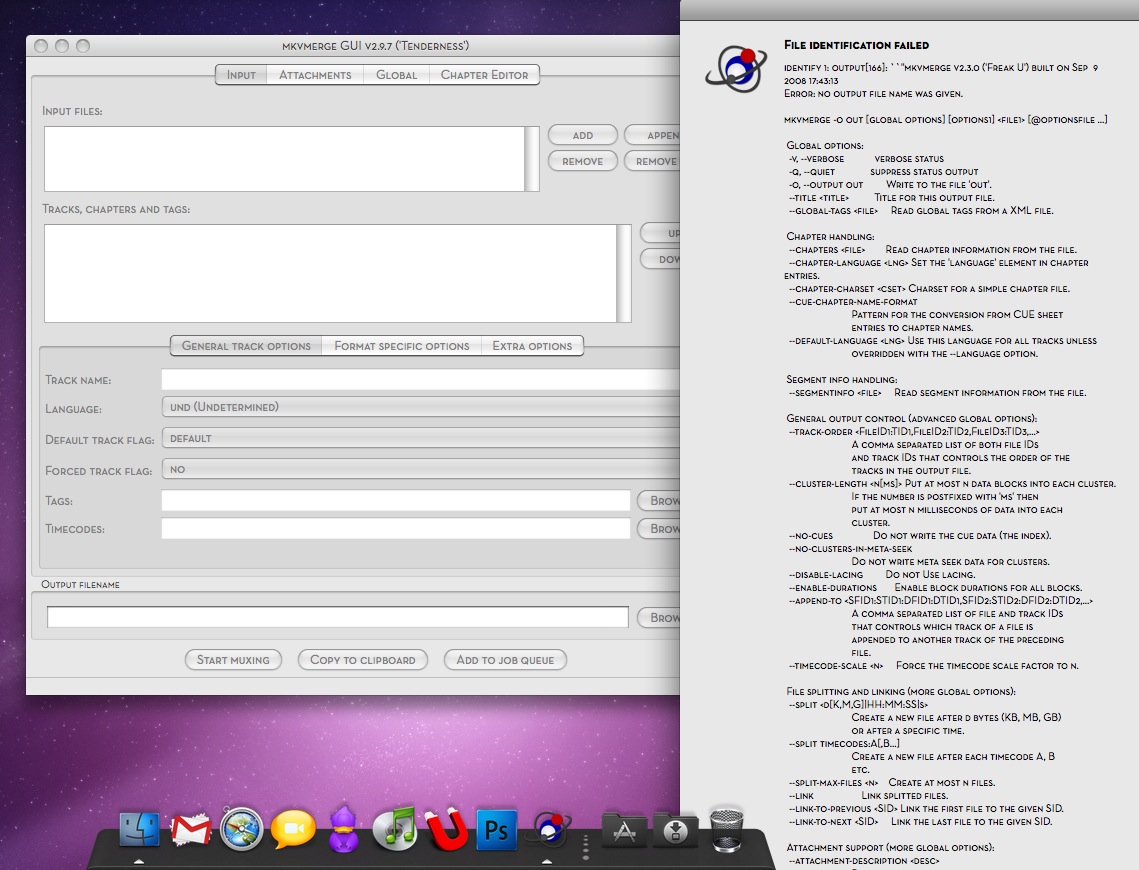Open Default track flag dropdown
Image resolution: width=1139 pixels, height=870 pixels.
(x=421, y=438)
